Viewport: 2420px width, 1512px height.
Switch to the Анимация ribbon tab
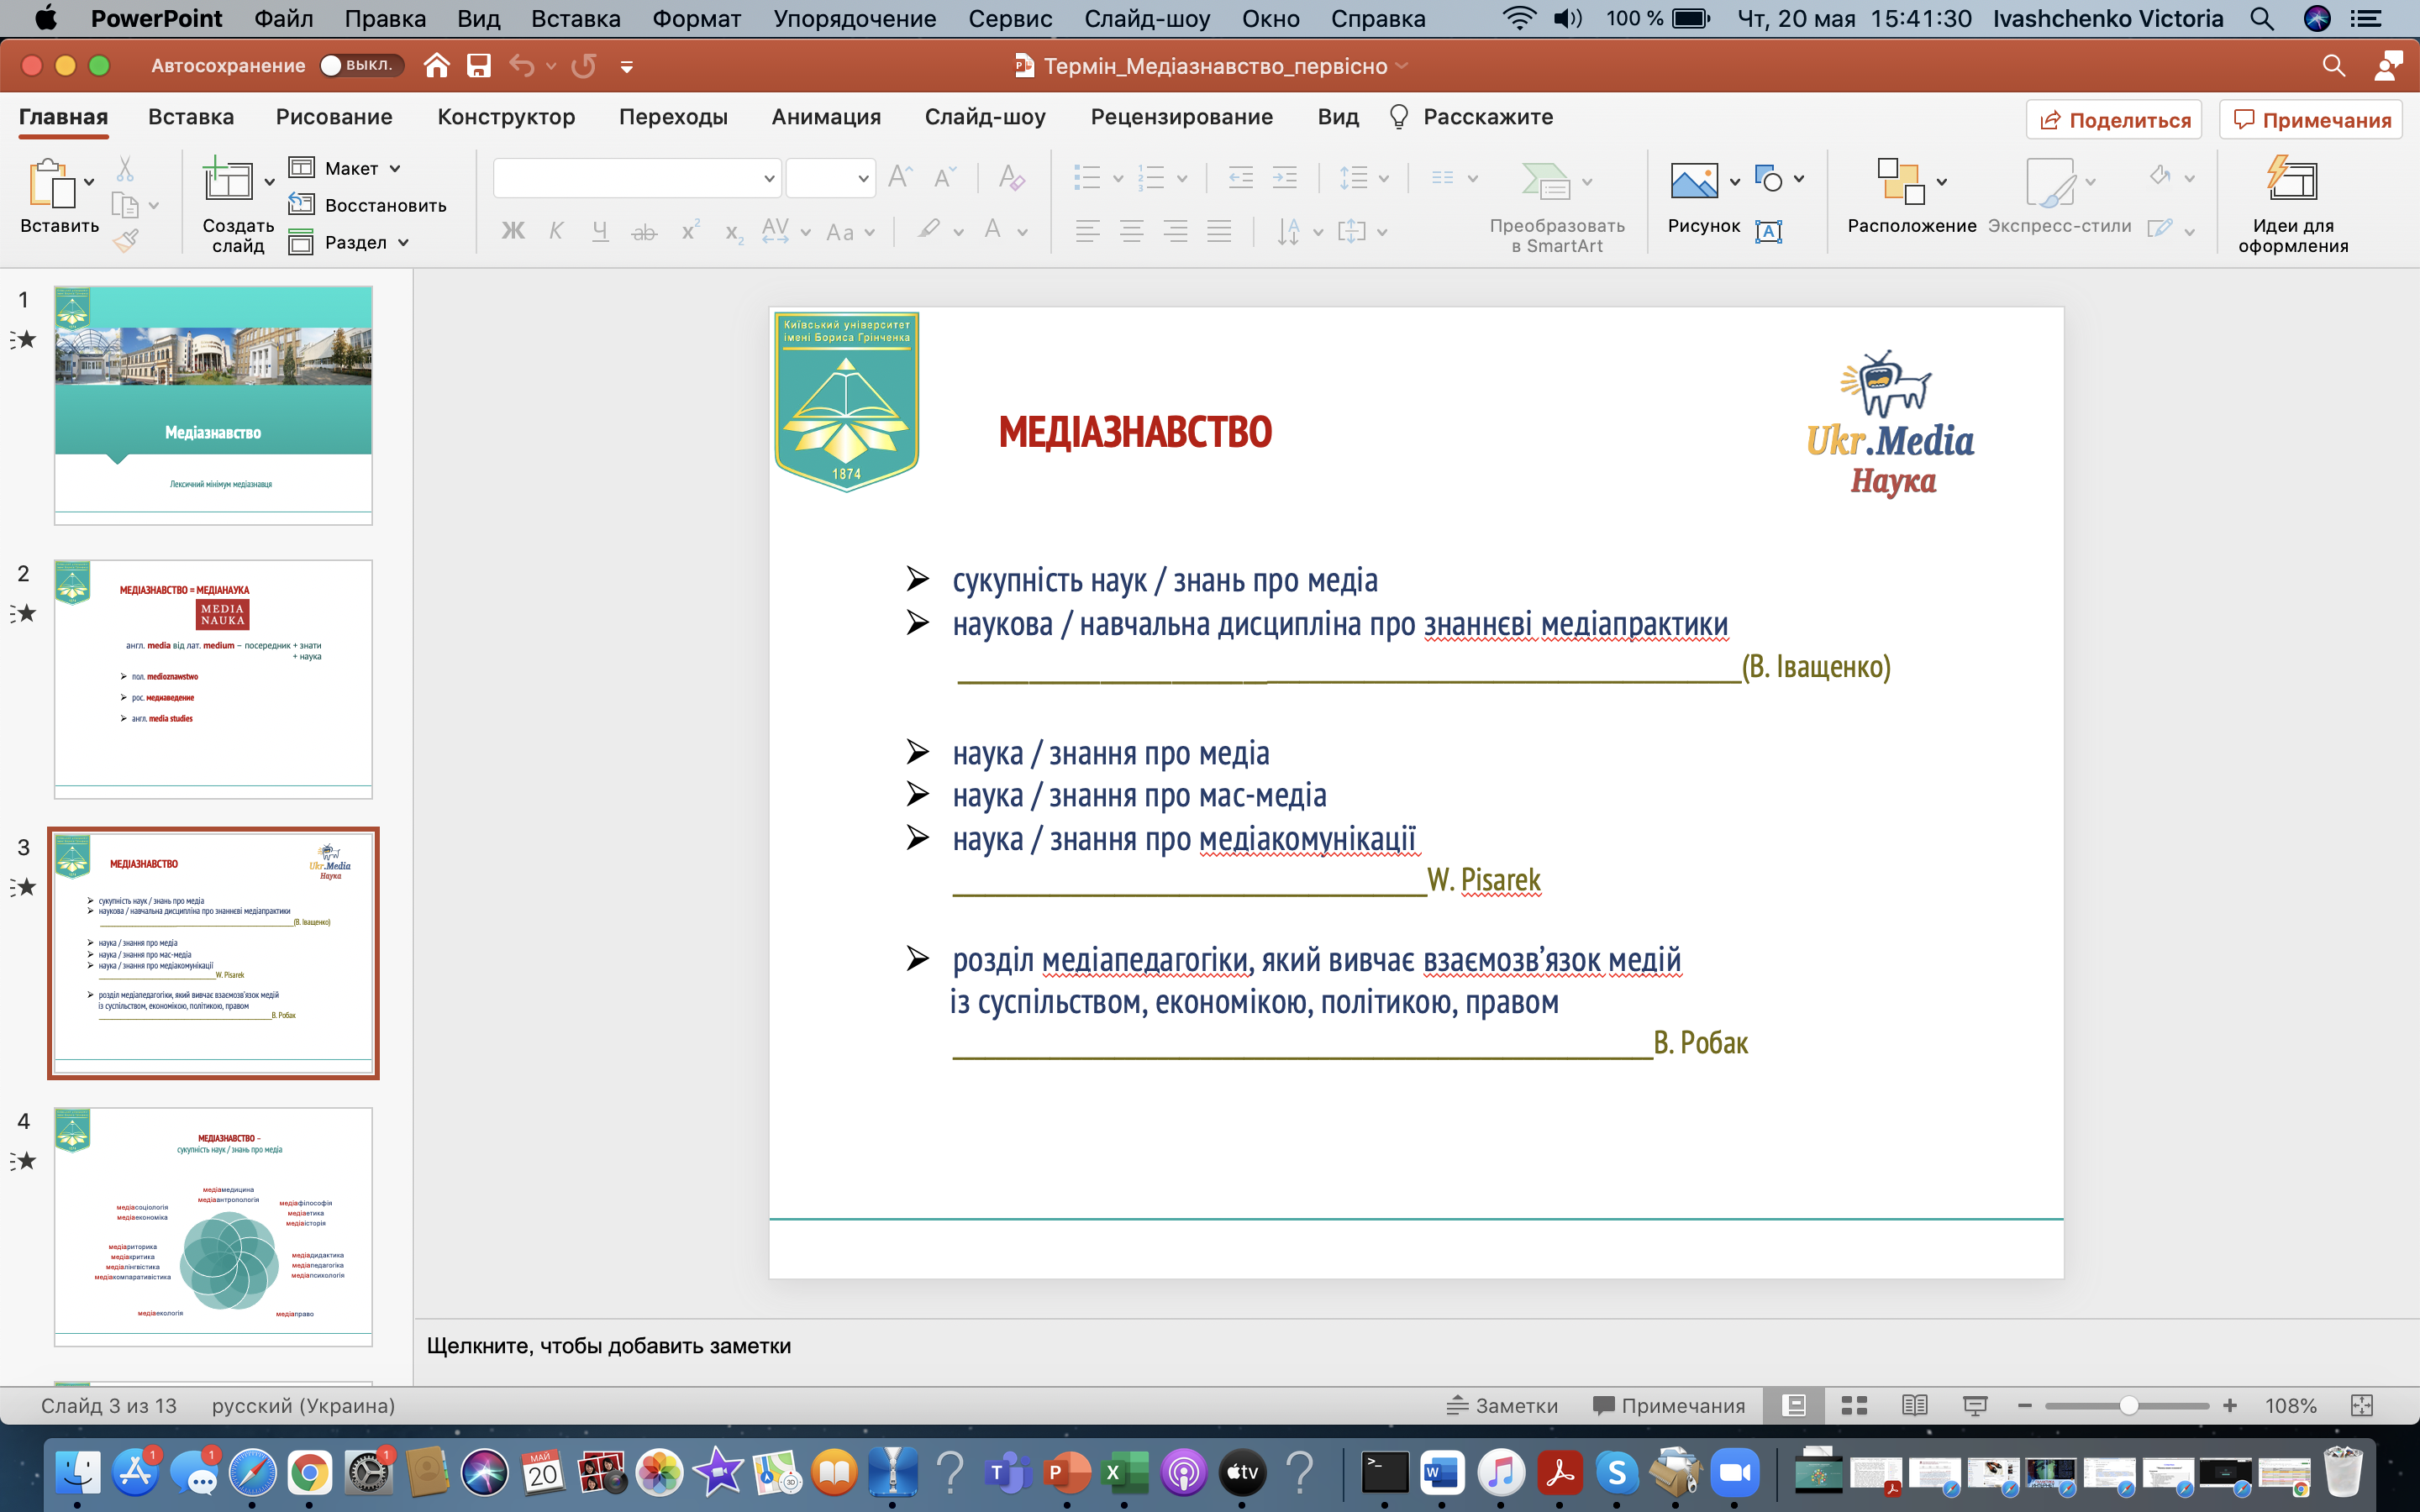(x=826, y=117)
